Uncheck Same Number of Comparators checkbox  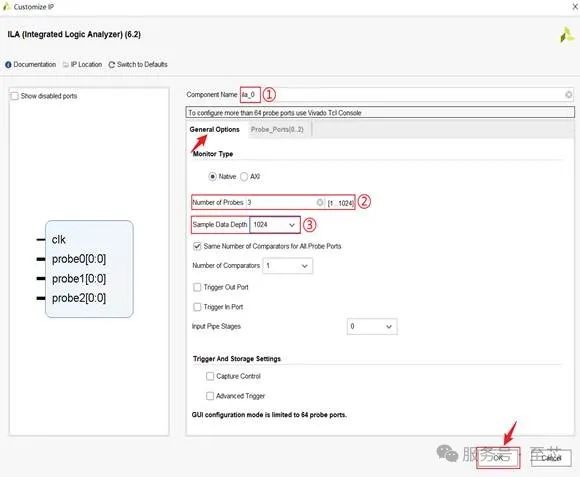[197, 246]
